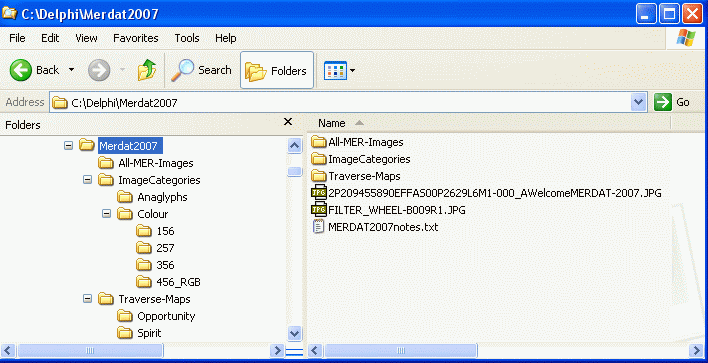
Task: Maximize the Explorer window
Action: click(x=669, y=14)
